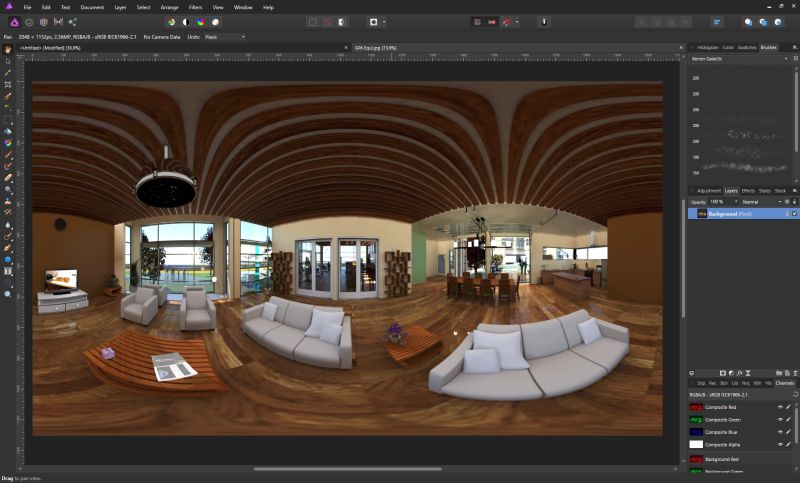800x483 pixels.
Task: Select the Color Picker tool in left toolbar
Action: point(8,72)
